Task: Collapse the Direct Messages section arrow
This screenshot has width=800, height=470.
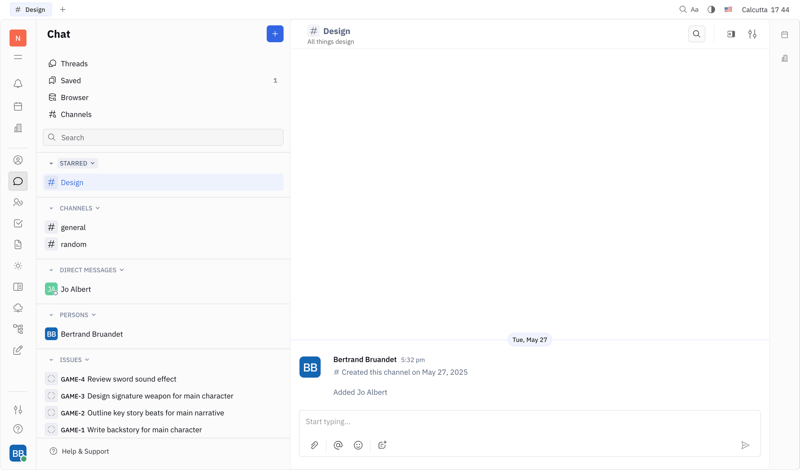Action: click(51, 270)
